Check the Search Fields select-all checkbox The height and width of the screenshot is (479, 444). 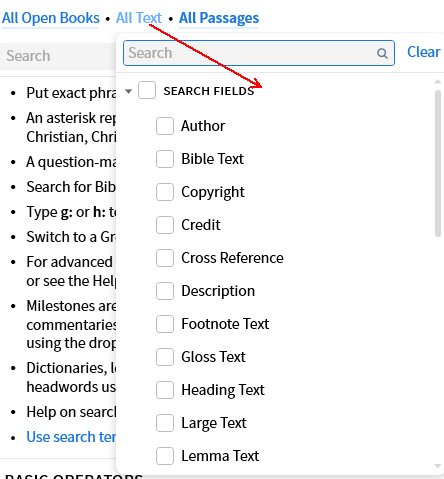click(147, 90)
